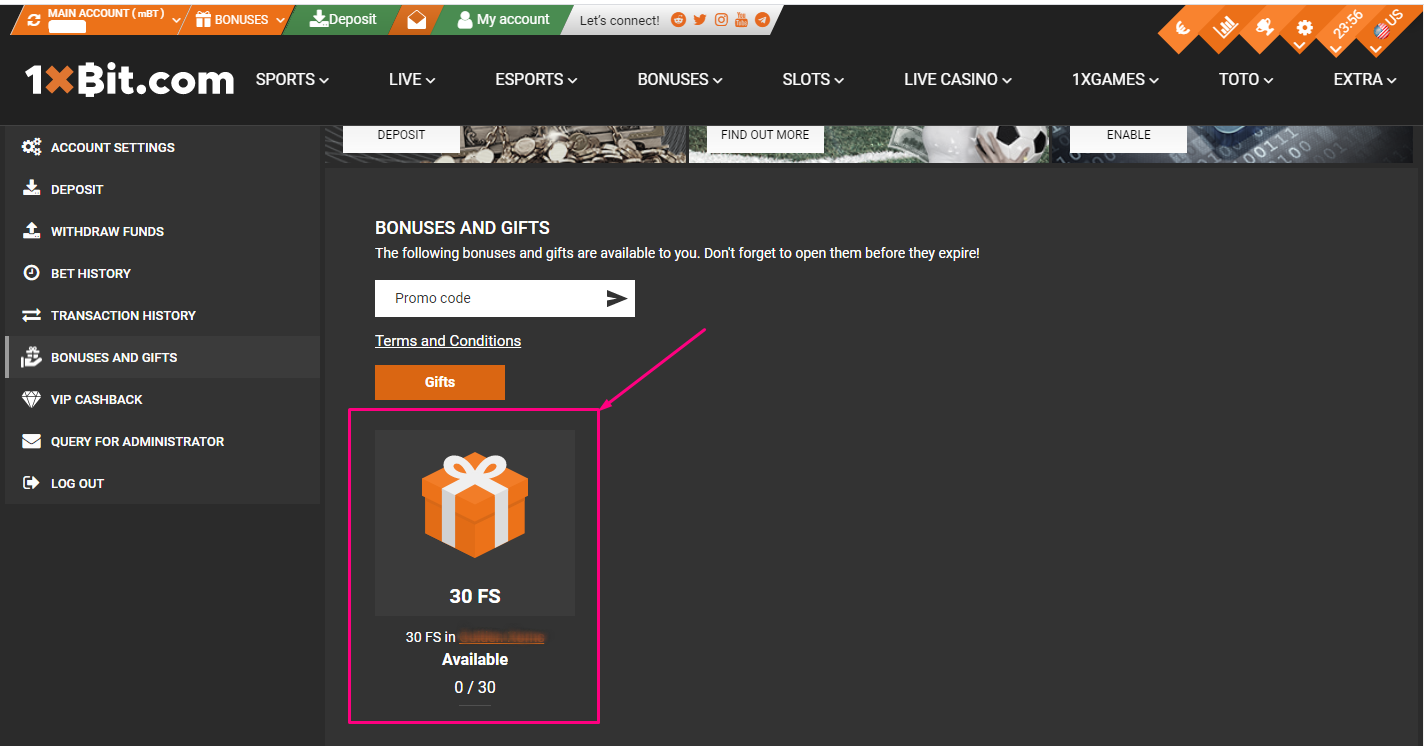1424x746 pixels.
Task: Select the Withdraw Funds sidebar entry
Action: [105, 231]
